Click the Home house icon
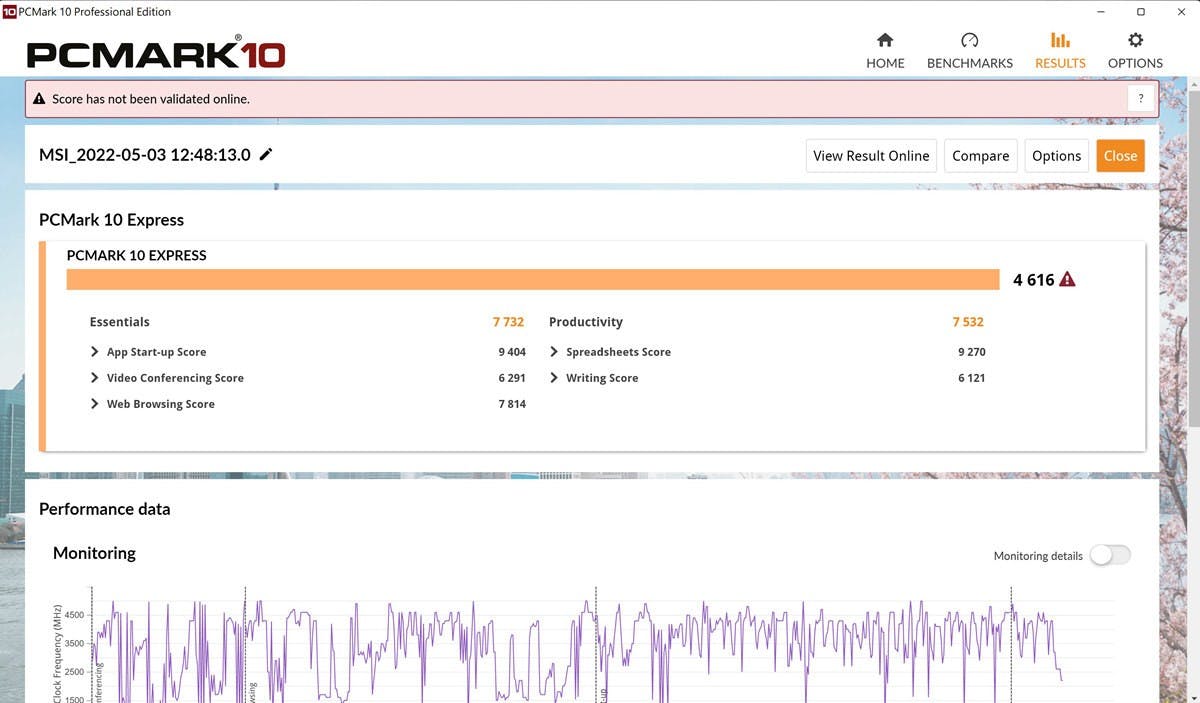The height and width of the screenshot is (703, 1200). [885, 41]
